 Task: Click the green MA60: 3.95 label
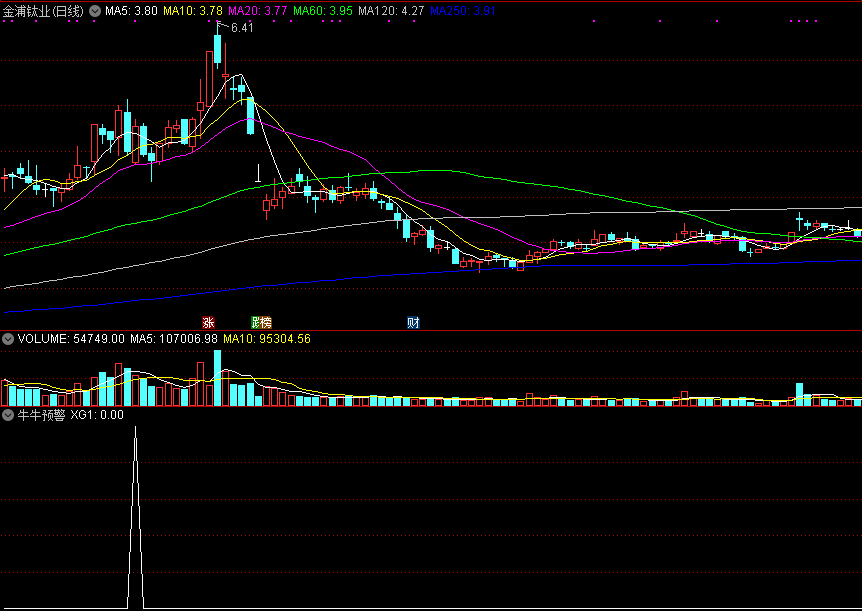323,10
